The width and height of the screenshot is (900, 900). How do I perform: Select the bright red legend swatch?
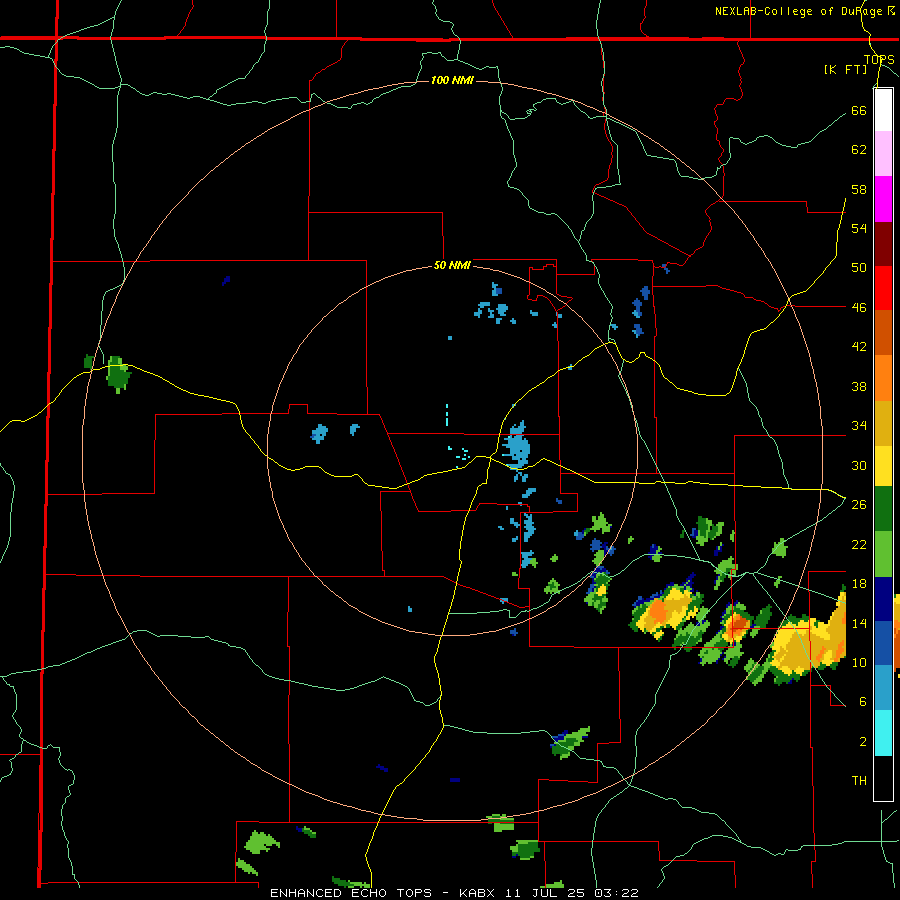(x=883, y=288)
